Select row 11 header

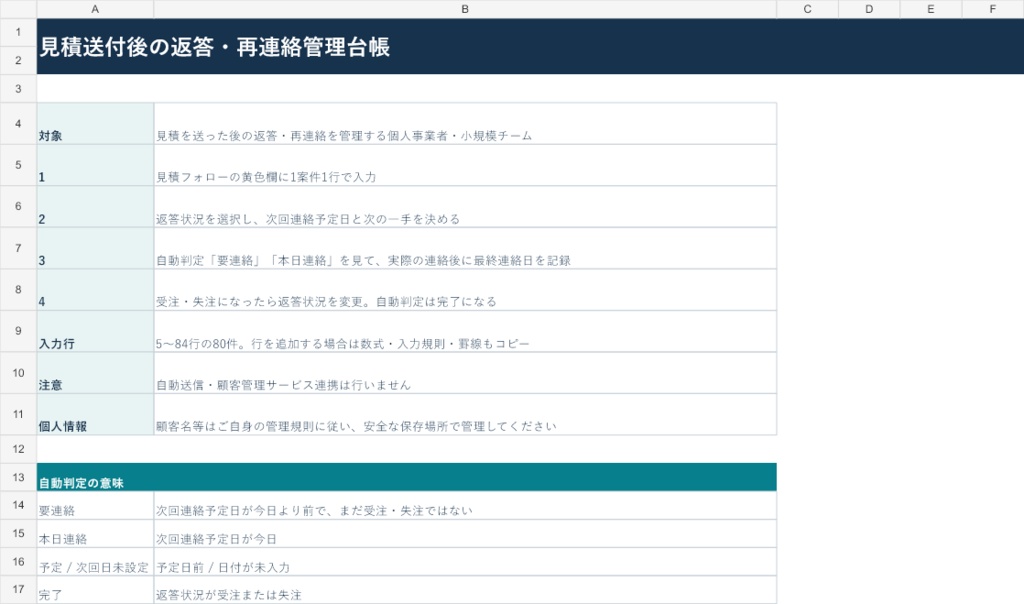18,414
